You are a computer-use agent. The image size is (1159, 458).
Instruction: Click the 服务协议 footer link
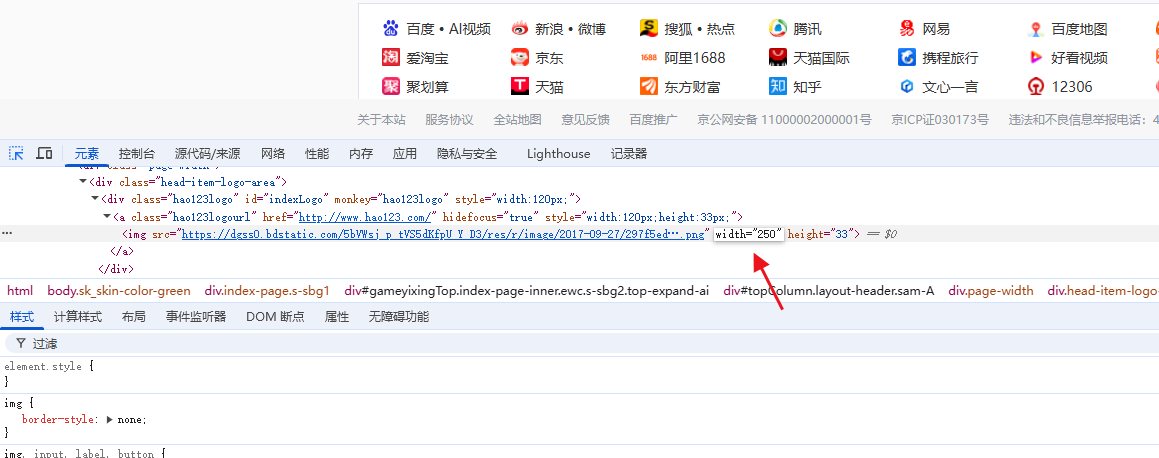tap(449, 119)
